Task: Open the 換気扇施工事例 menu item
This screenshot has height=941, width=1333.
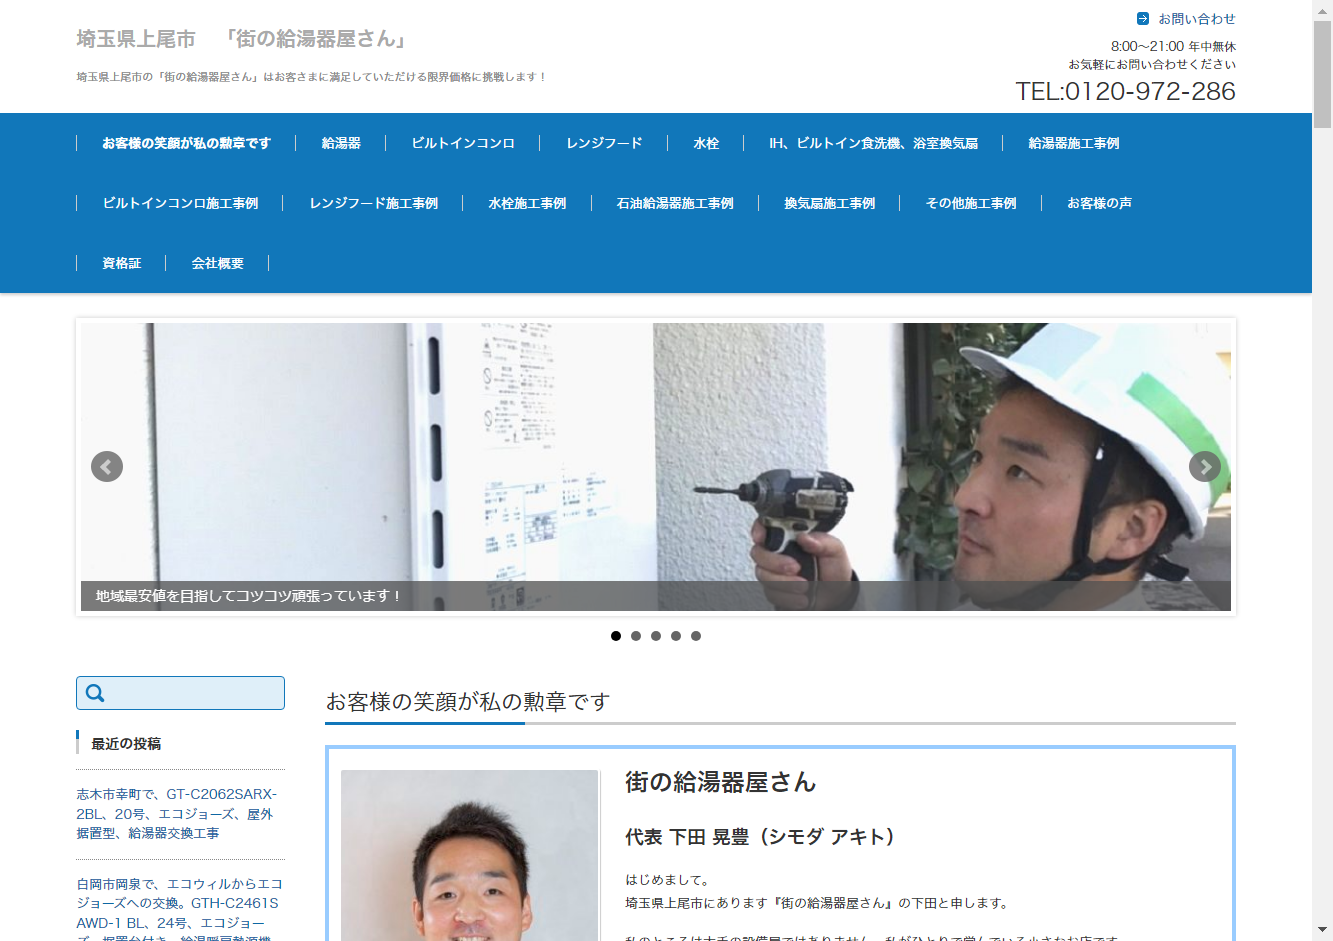Action: click(x=830, y=203)
